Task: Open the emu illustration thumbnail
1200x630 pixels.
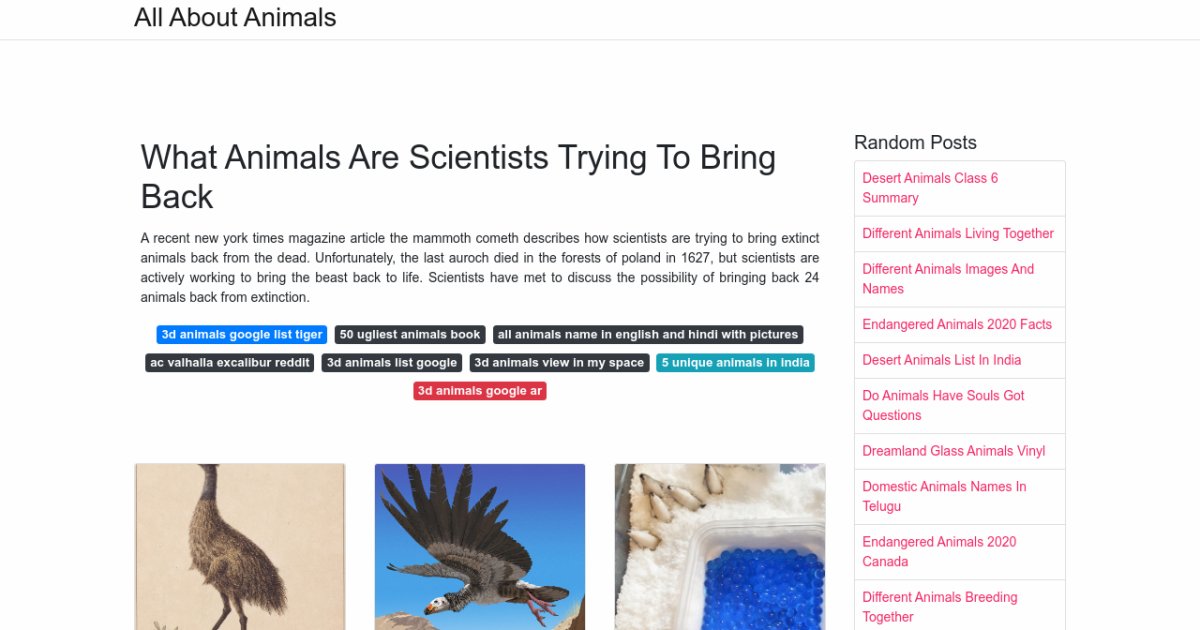Action: (x=240, y=546)
